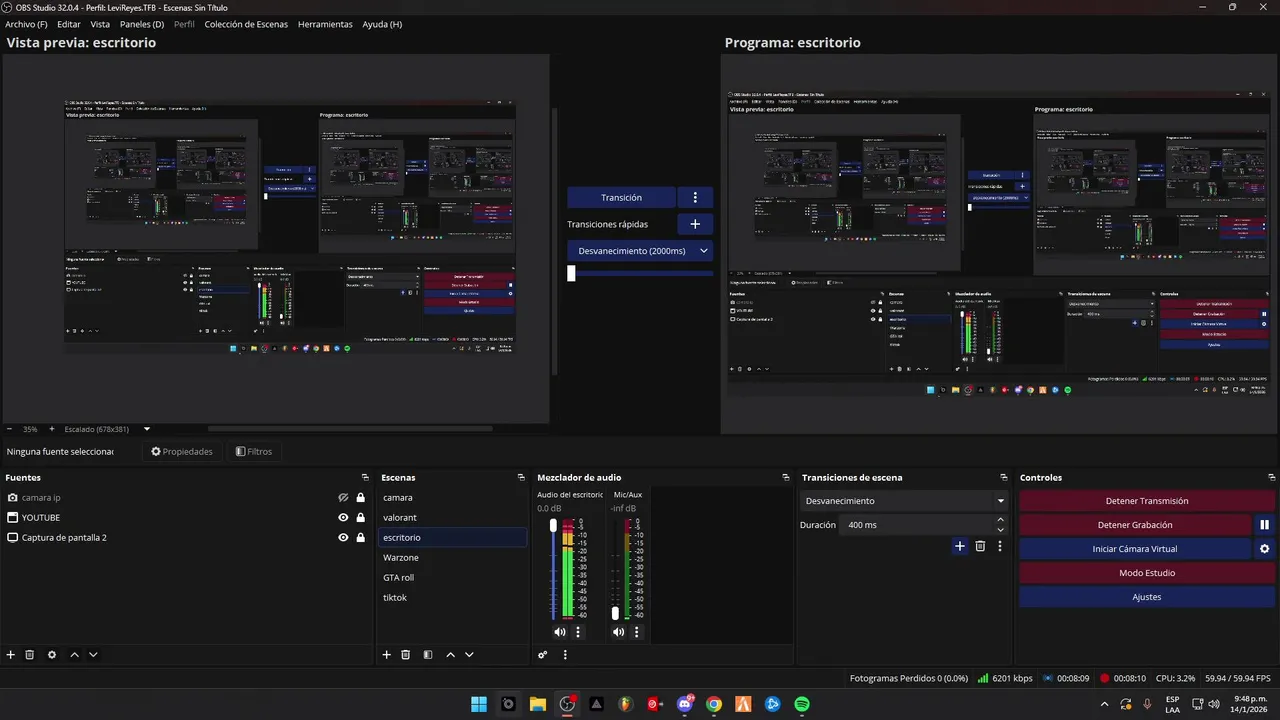Screen dimensions: 1280x720
Task: Open File Explorer from the taskbar
Action: pyautogui.click(x=538, y=704)
